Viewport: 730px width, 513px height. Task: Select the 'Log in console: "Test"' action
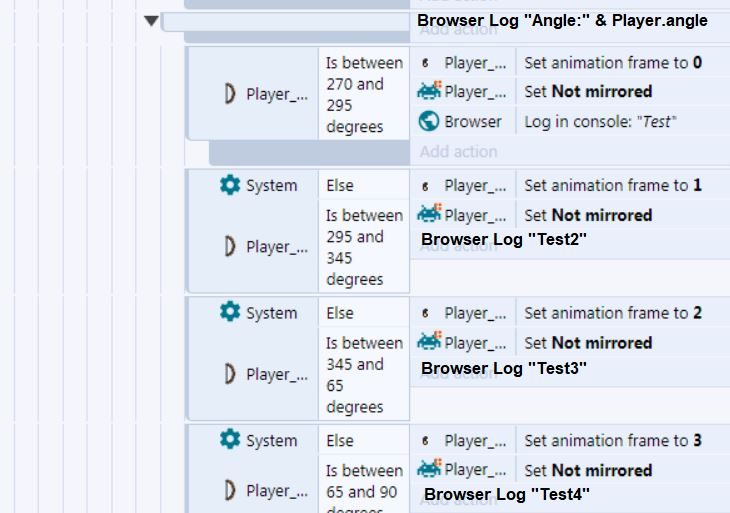click(x=600, y=122)
